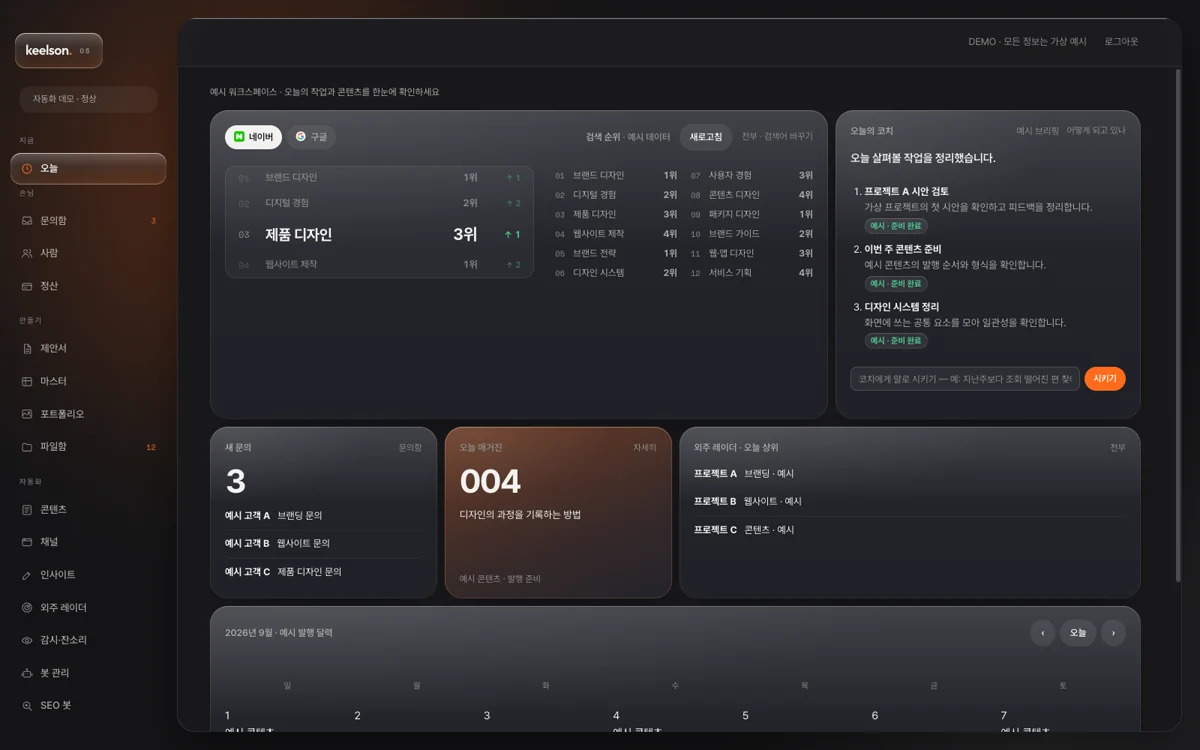The height and width of the screenshot is (750, 1200).
Task: Go to next month in the calendar
Action: [x=1113, y=633]
